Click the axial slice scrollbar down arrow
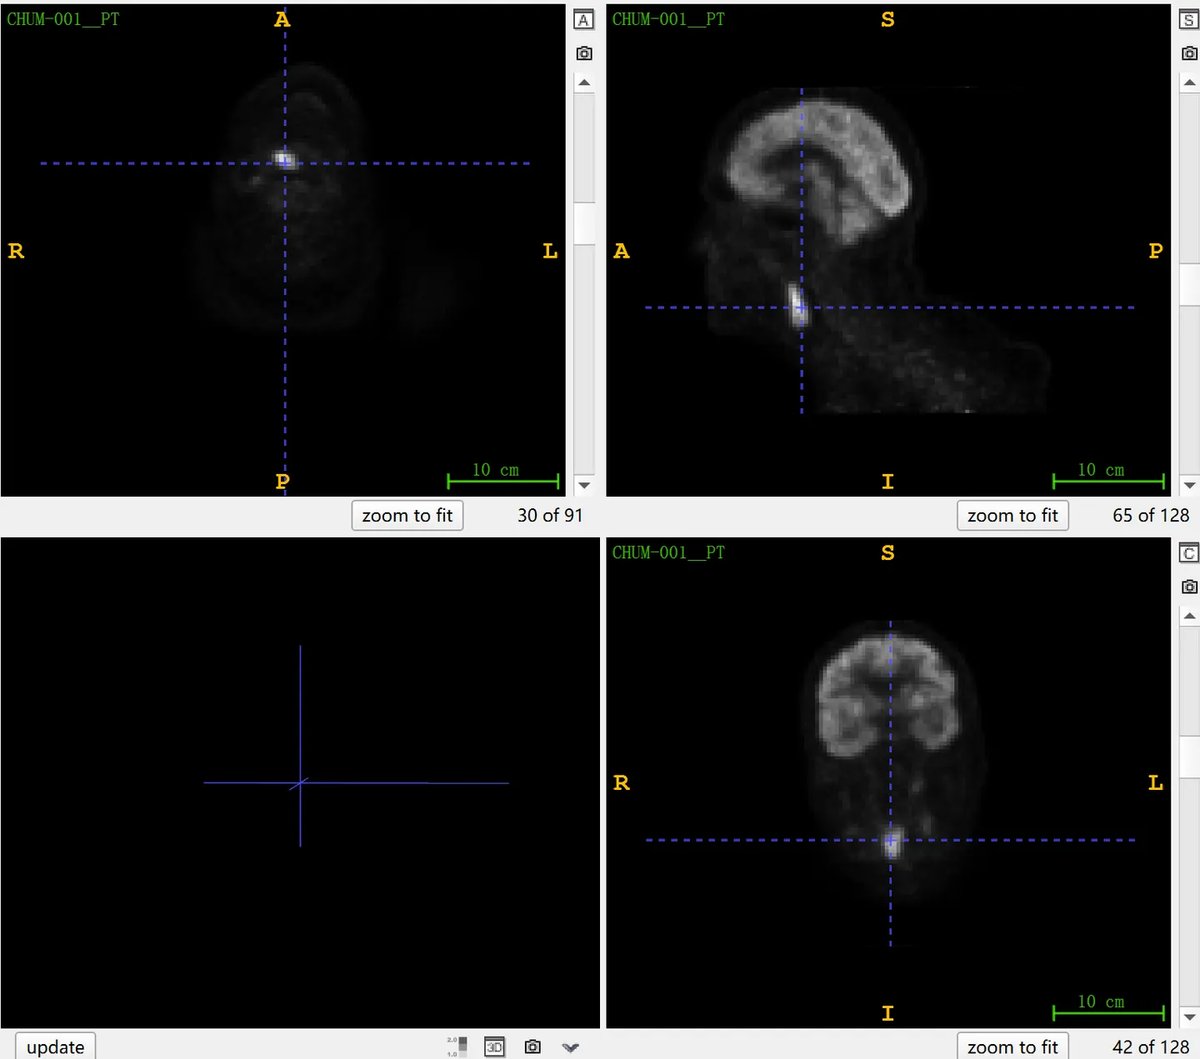The width and height of the screenshot is (1200, 1059). 584,486
